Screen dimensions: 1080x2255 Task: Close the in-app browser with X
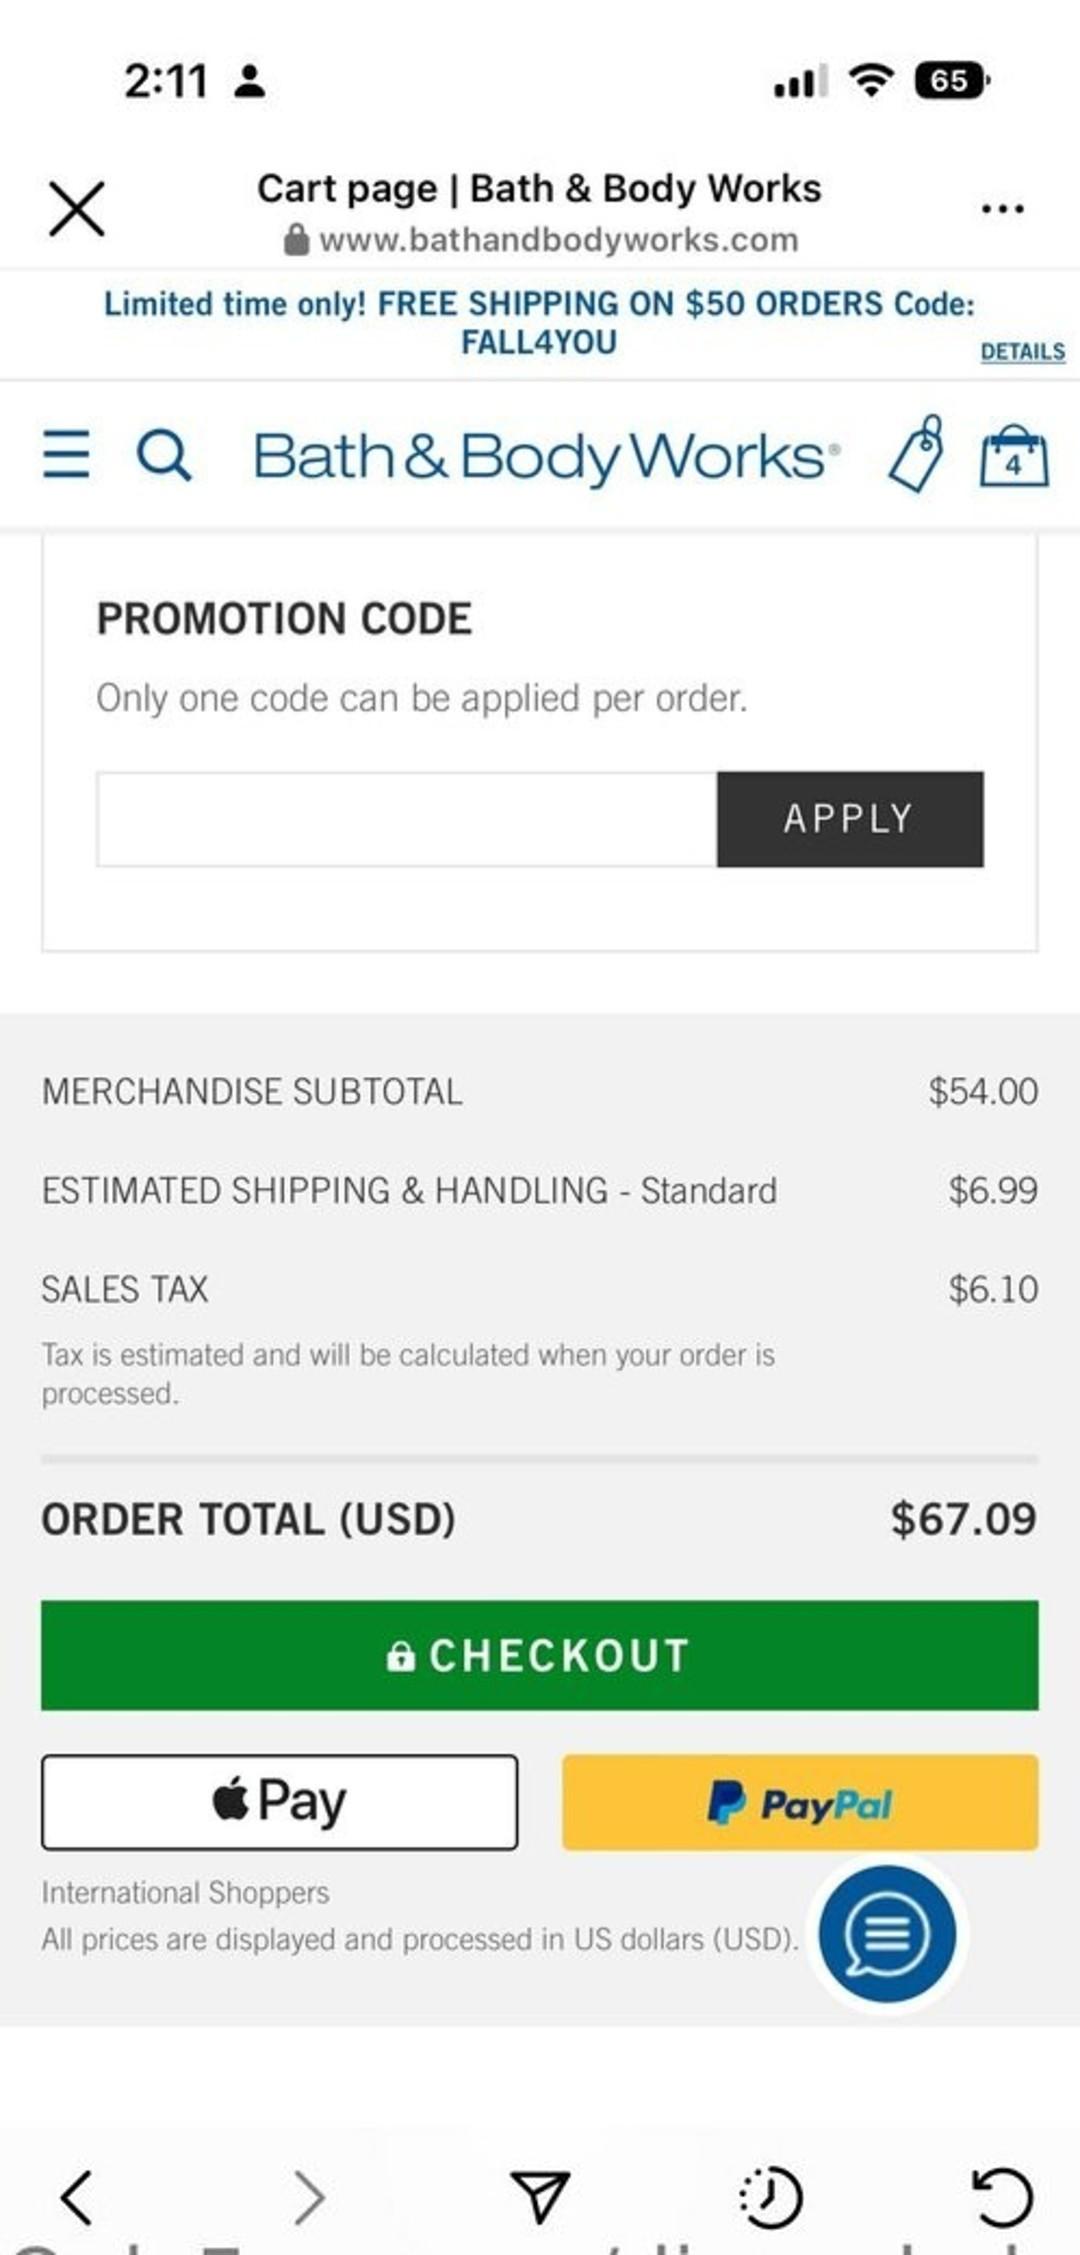[77, 209]
